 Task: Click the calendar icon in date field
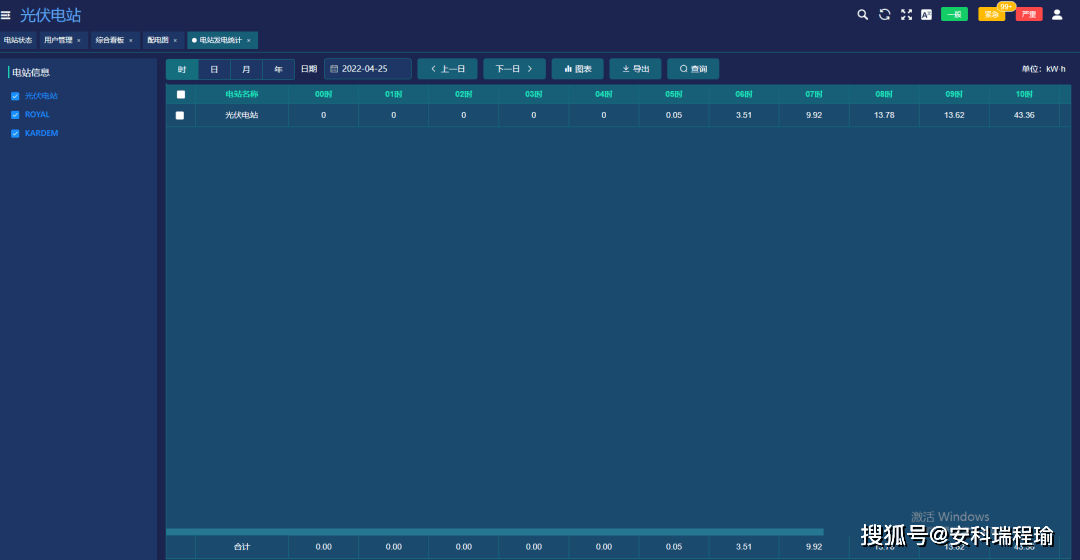(334, 69)
